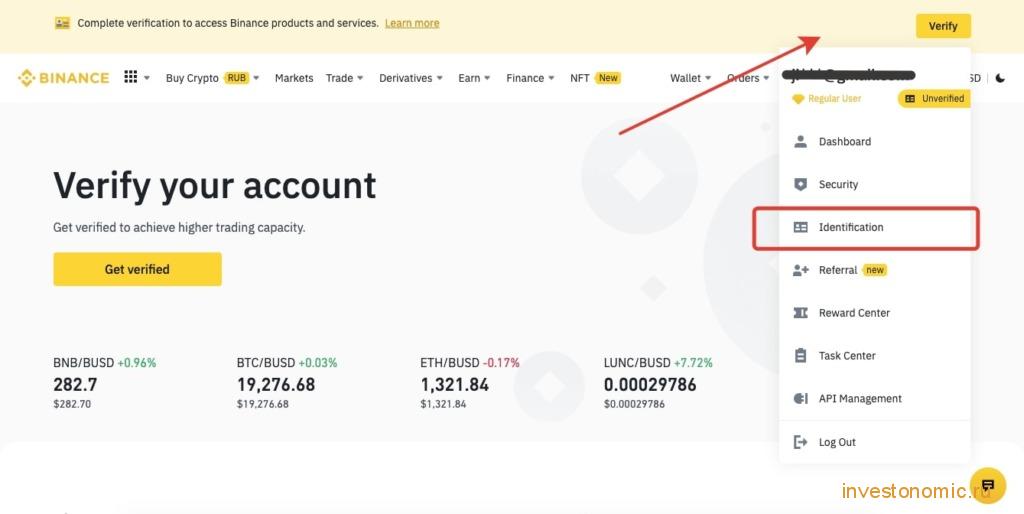Open the LUNC/BUSD price ticker
The height and width of the screenshot is (514, 1024).
(658, 385)
